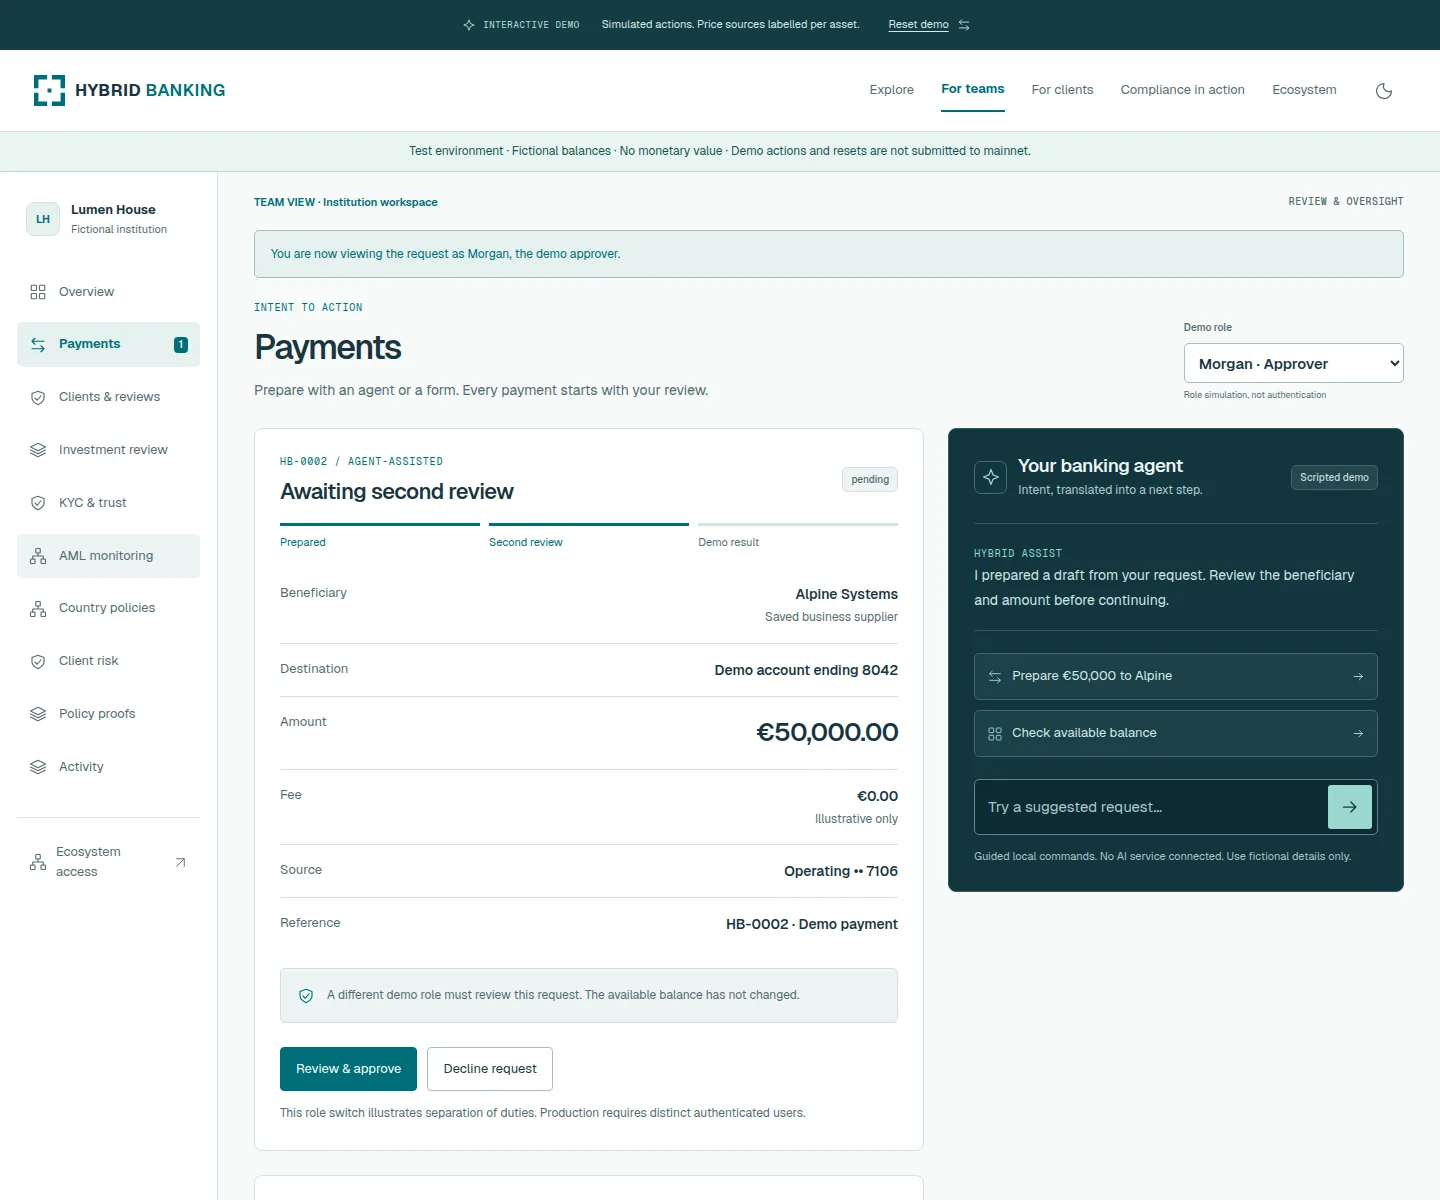Open the Ecosystem top nav item
The image size is (1440, 1200).
pos(1304,90)
